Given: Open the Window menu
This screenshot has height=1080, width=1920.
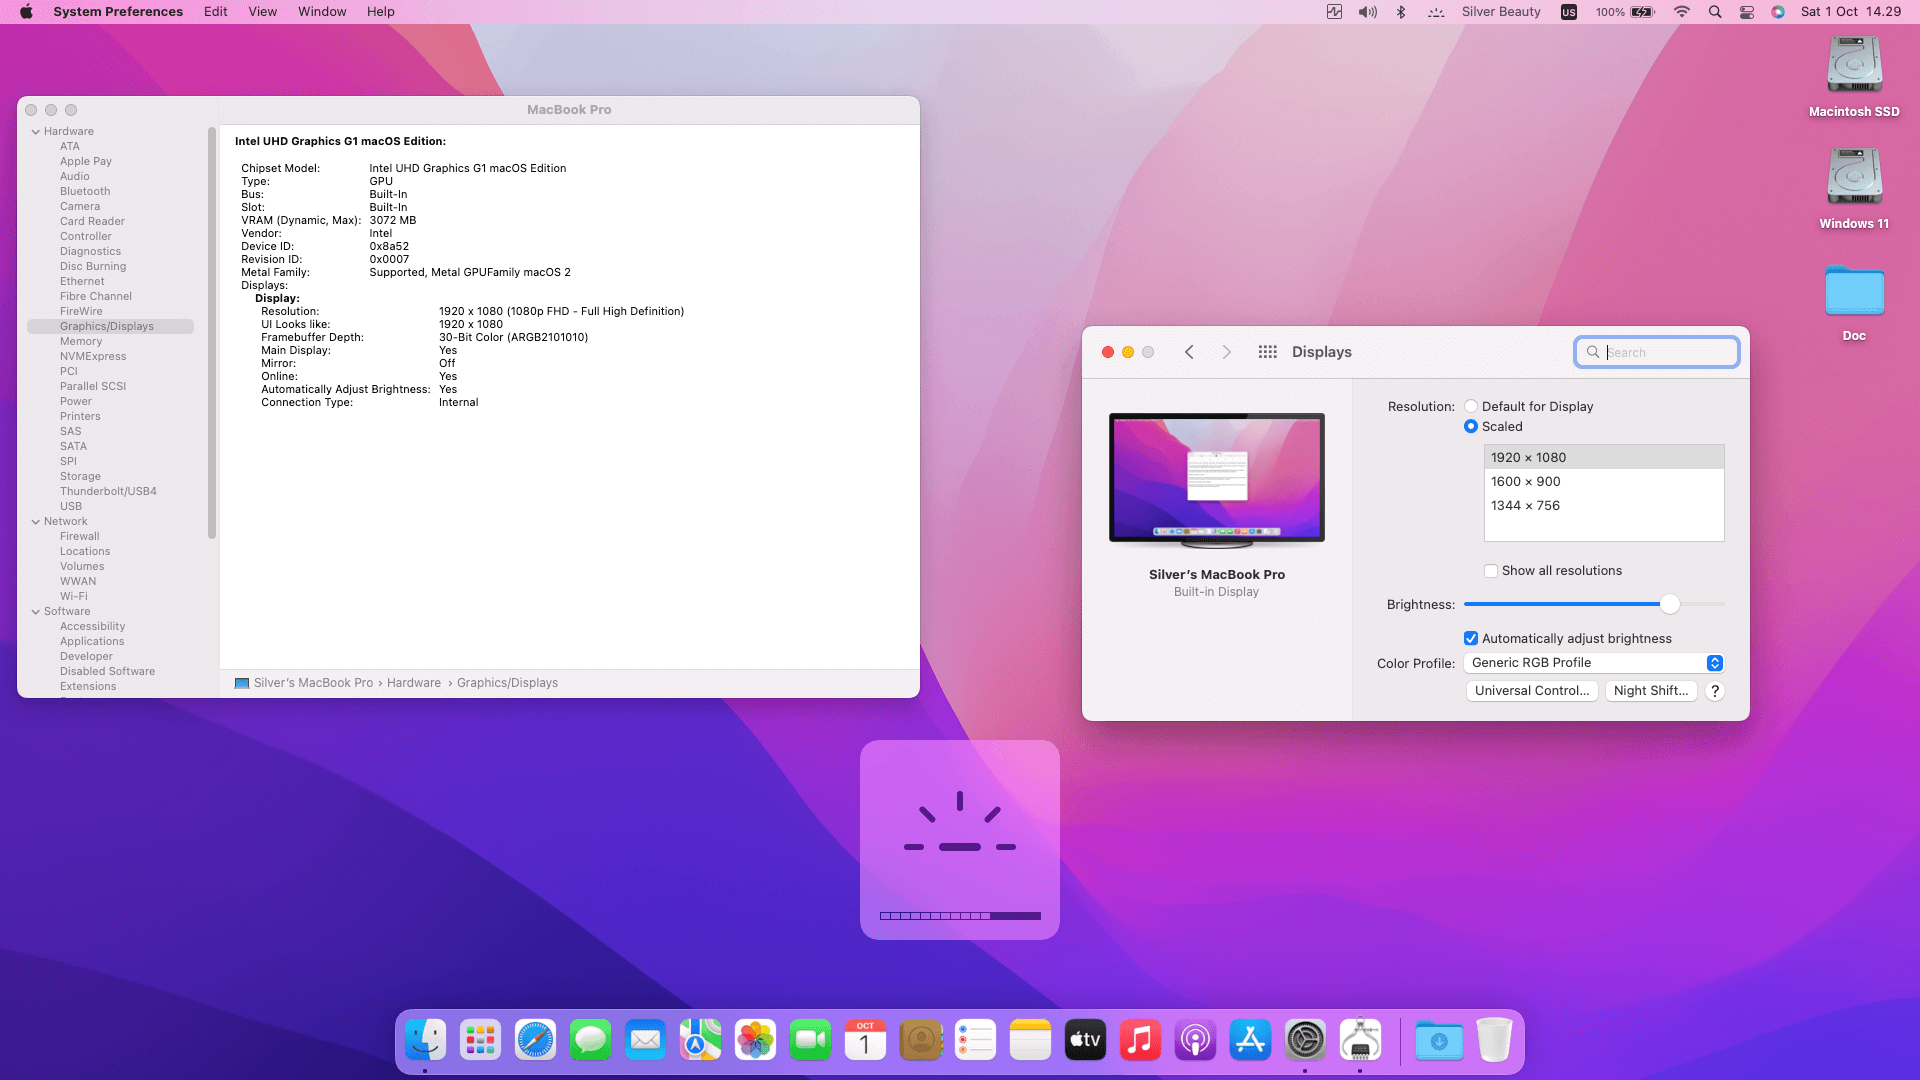Looking at the screenshot, I should click(x=322, y=12).
